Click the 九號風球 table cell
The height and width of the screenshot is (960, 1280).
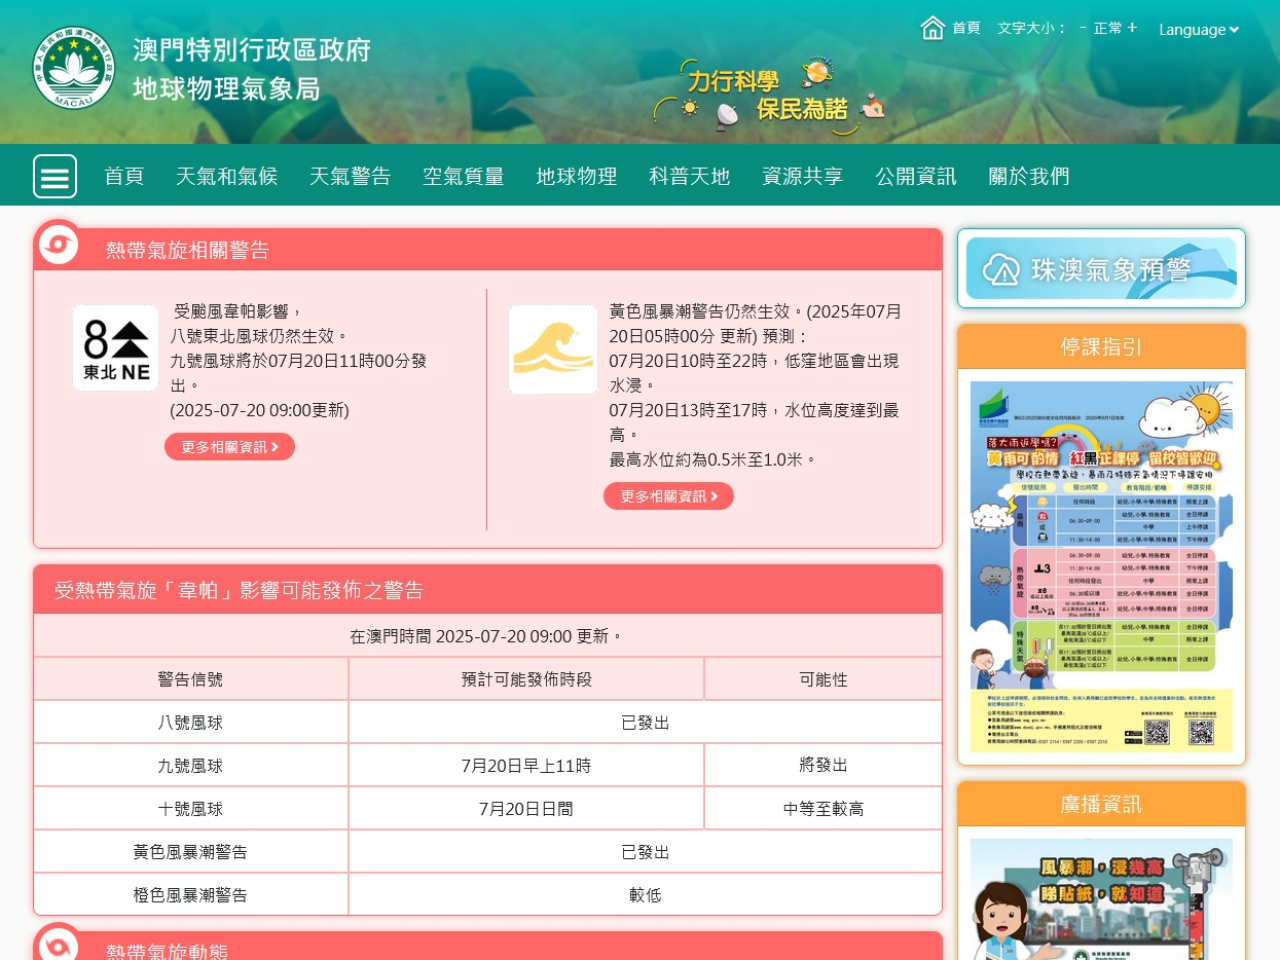(x=191, y=765)
